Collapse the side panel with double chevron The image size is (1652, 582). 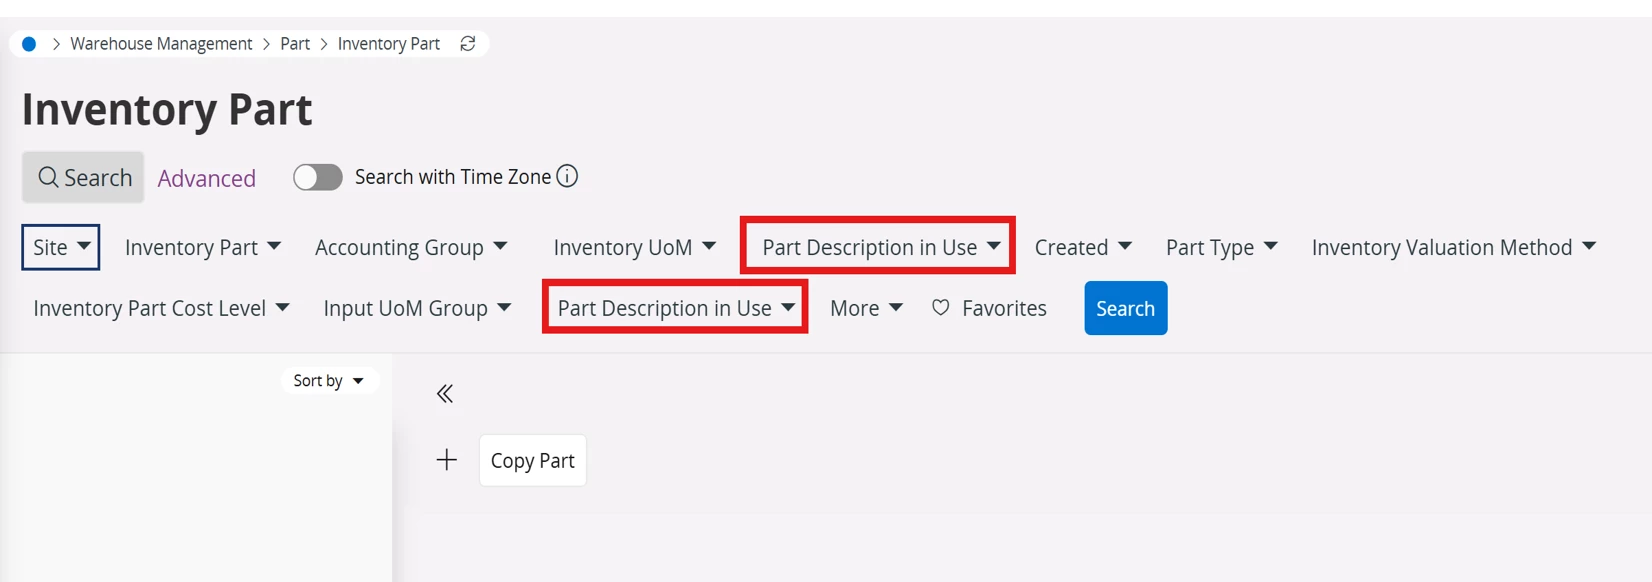[445, 394]
